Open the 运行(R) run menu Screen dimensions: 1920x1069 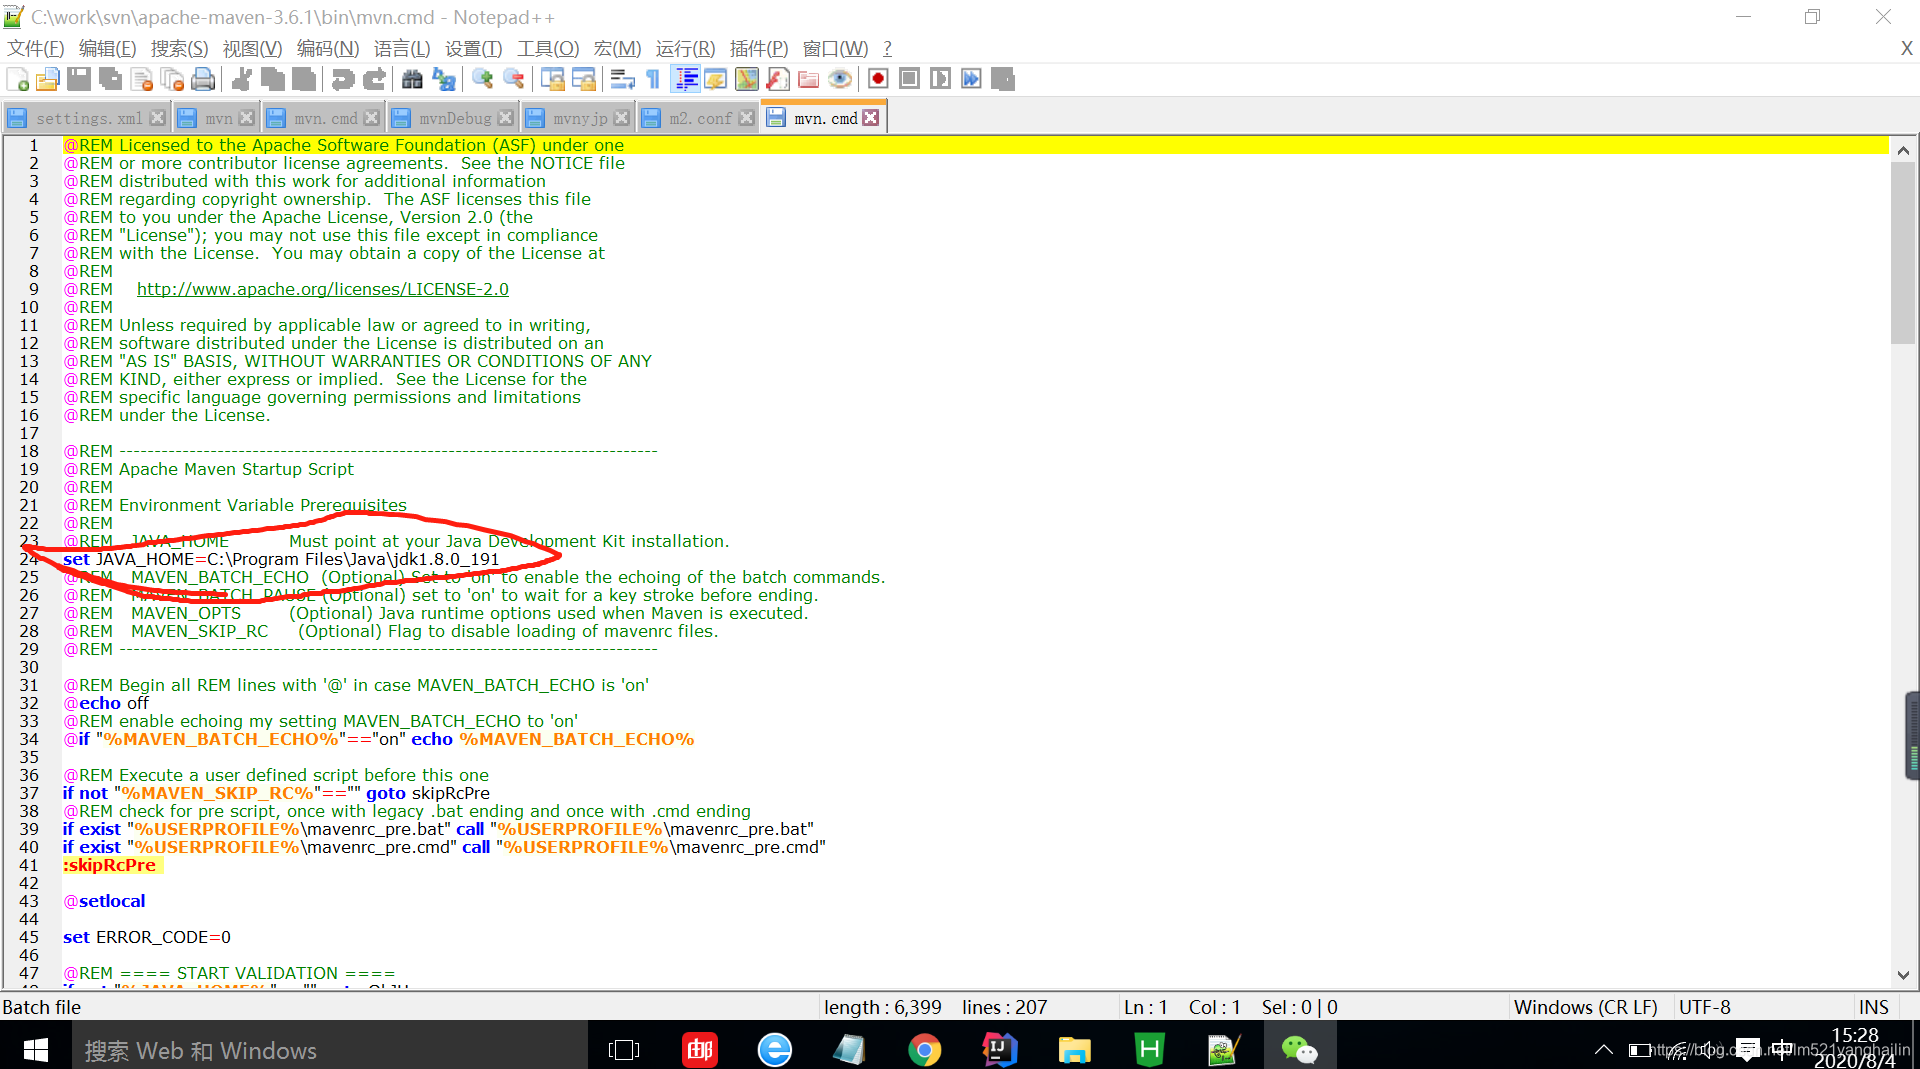[x=684, y=48]
